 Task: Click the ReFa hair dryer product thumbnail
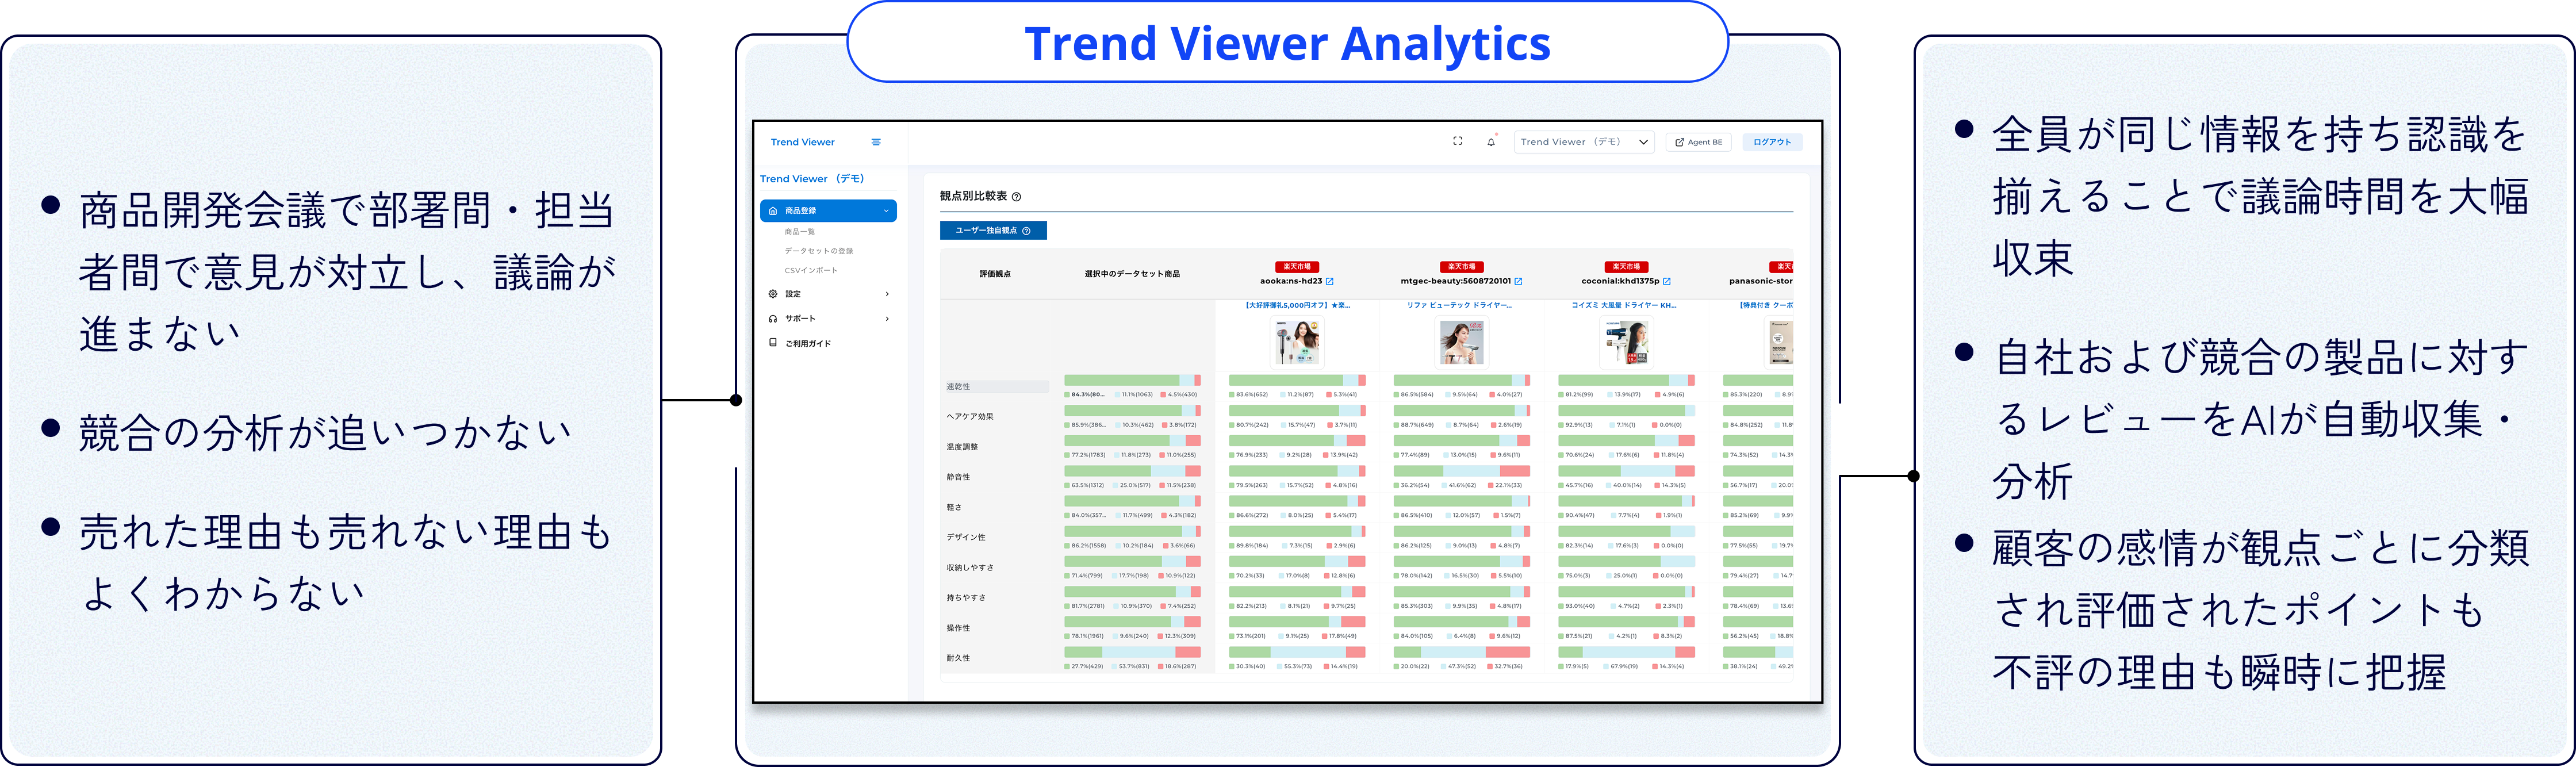tap(1461, 342)
